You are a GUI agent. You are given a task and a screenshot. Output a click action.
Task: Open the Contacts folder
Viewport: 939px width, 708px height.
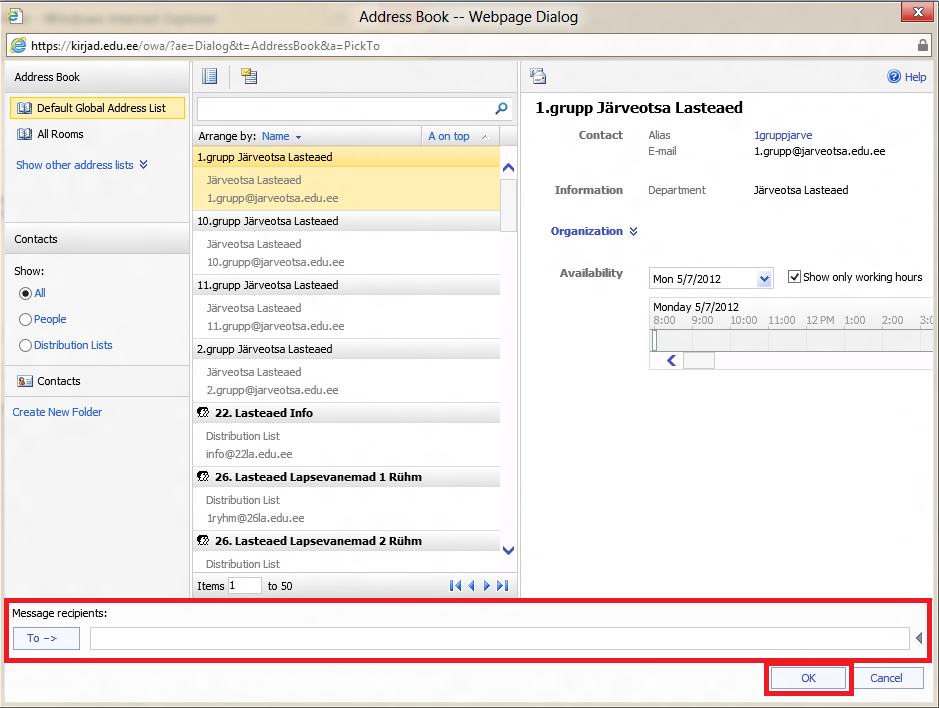(59, 381)
